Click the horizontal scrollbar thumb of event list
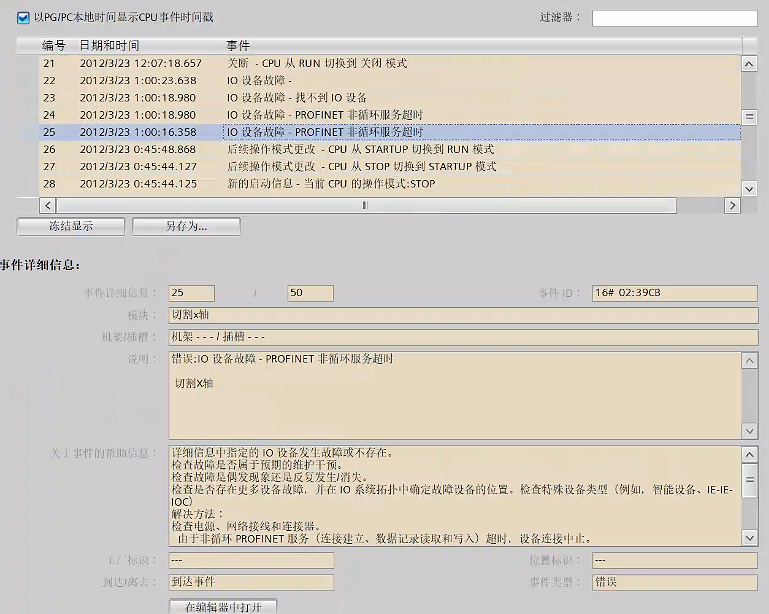Image resolution: width=769 pixels, height=614 pixels. [x=364, y=205]
